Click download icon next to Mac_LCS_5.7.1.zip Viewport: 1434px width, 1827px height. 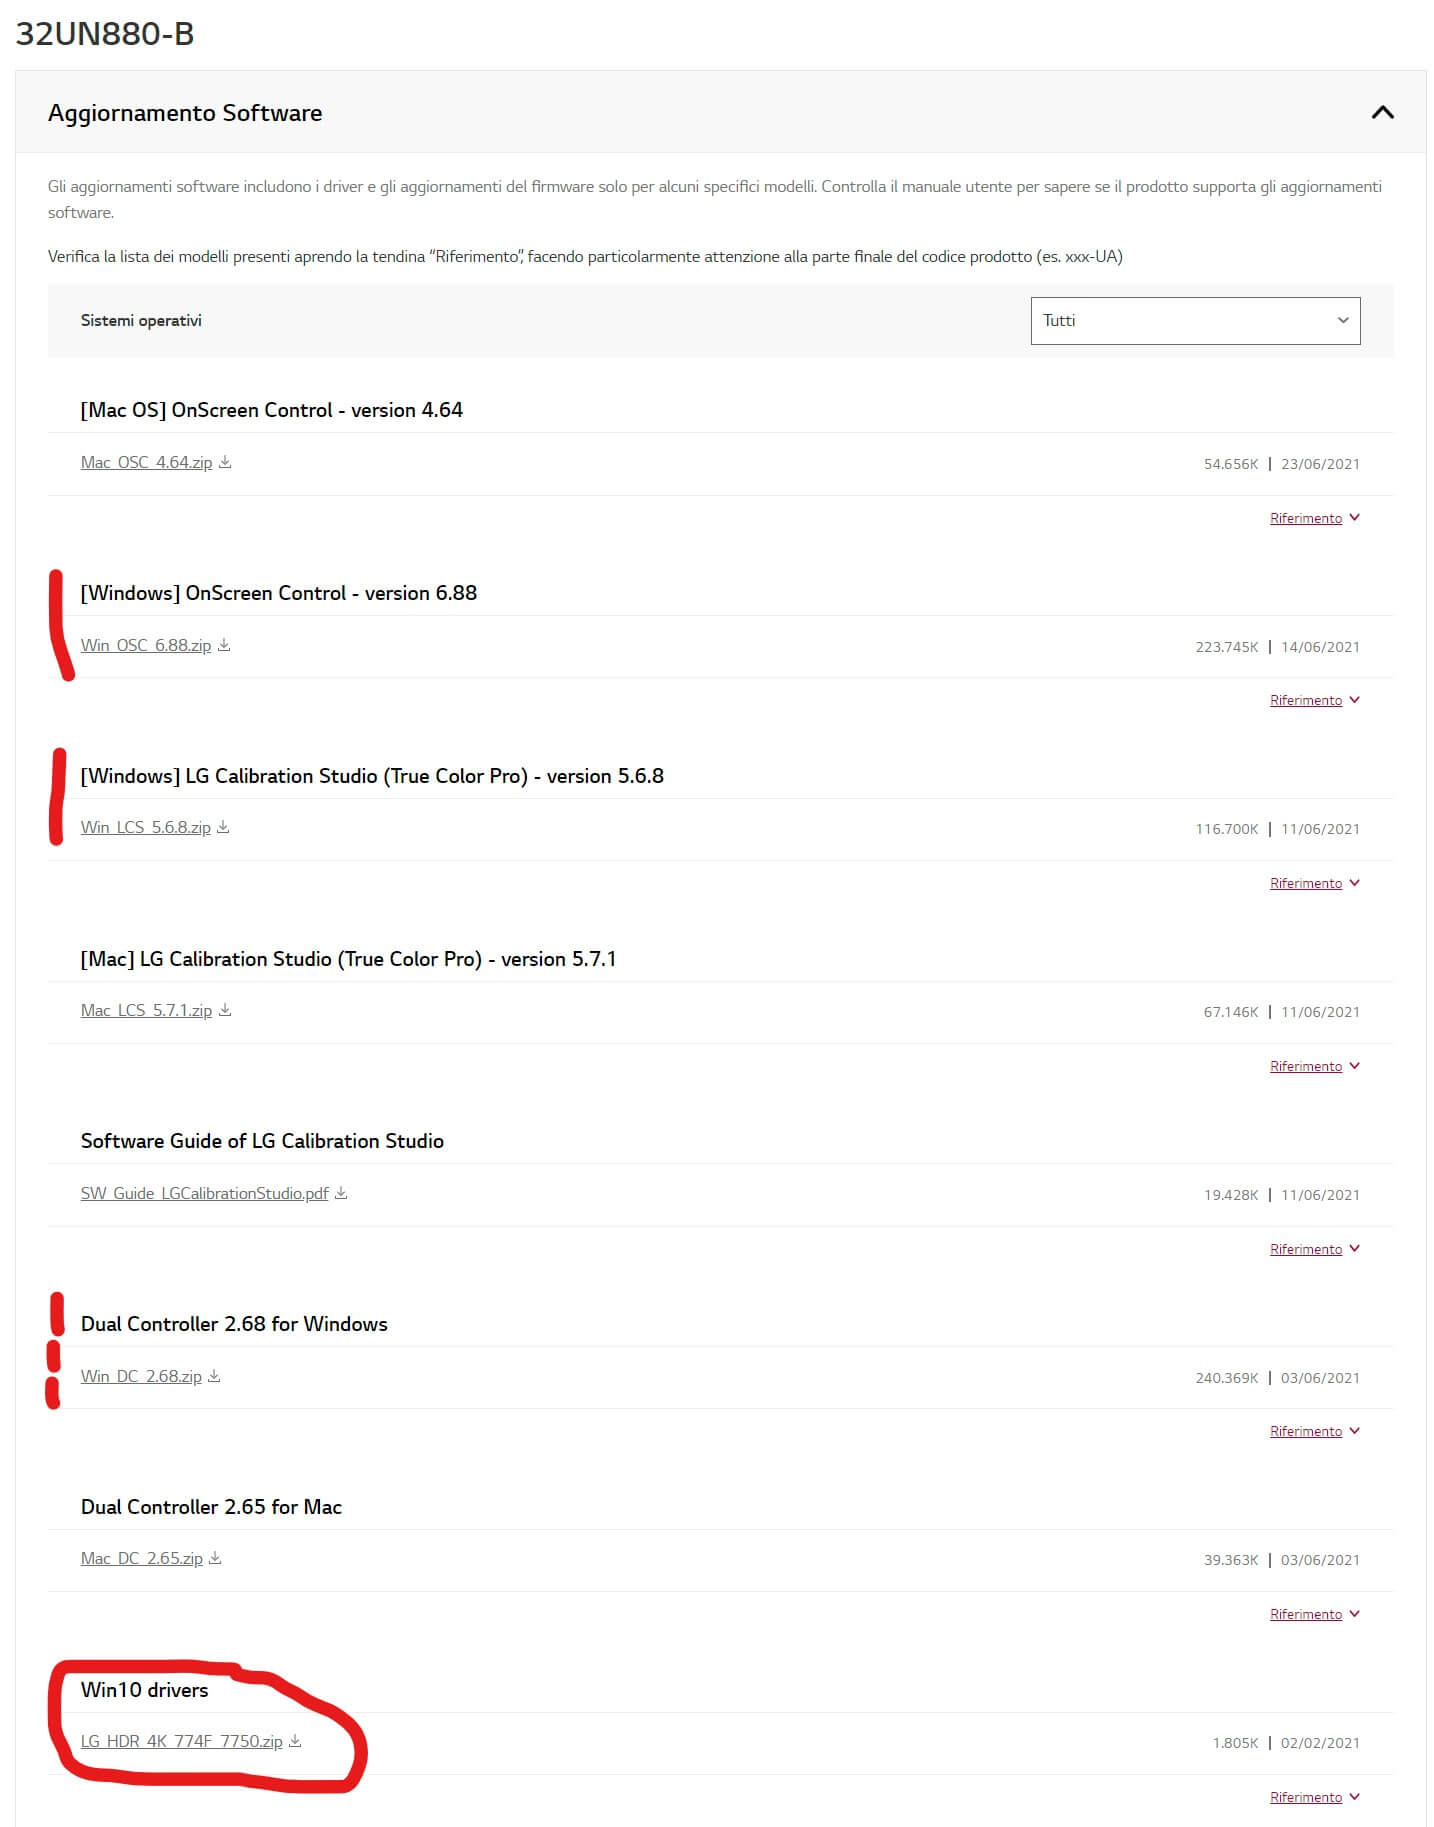click(225, 1010)
